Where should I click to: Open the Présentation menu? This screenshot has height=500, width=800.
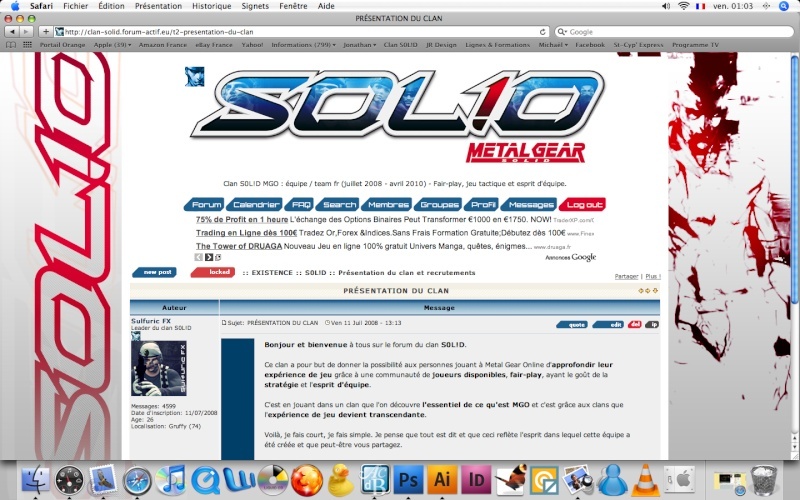(x=158, y=6)
